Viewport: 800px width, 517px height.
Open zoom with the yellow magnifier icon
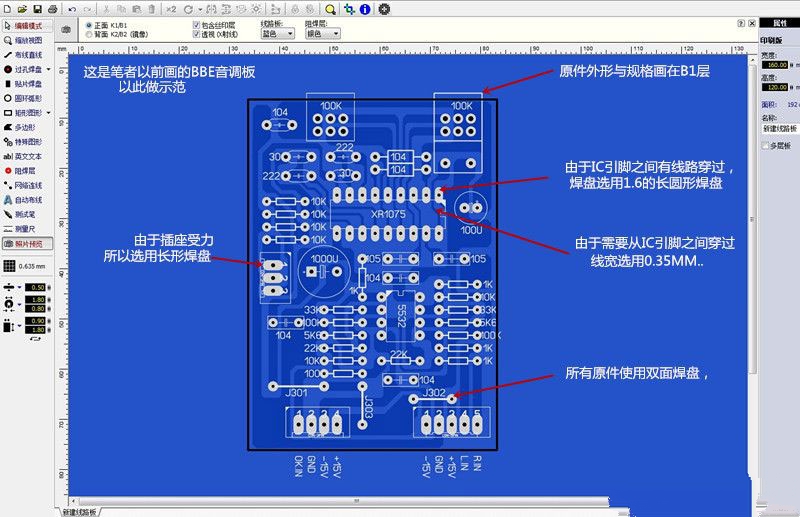[x=330, y=9]
